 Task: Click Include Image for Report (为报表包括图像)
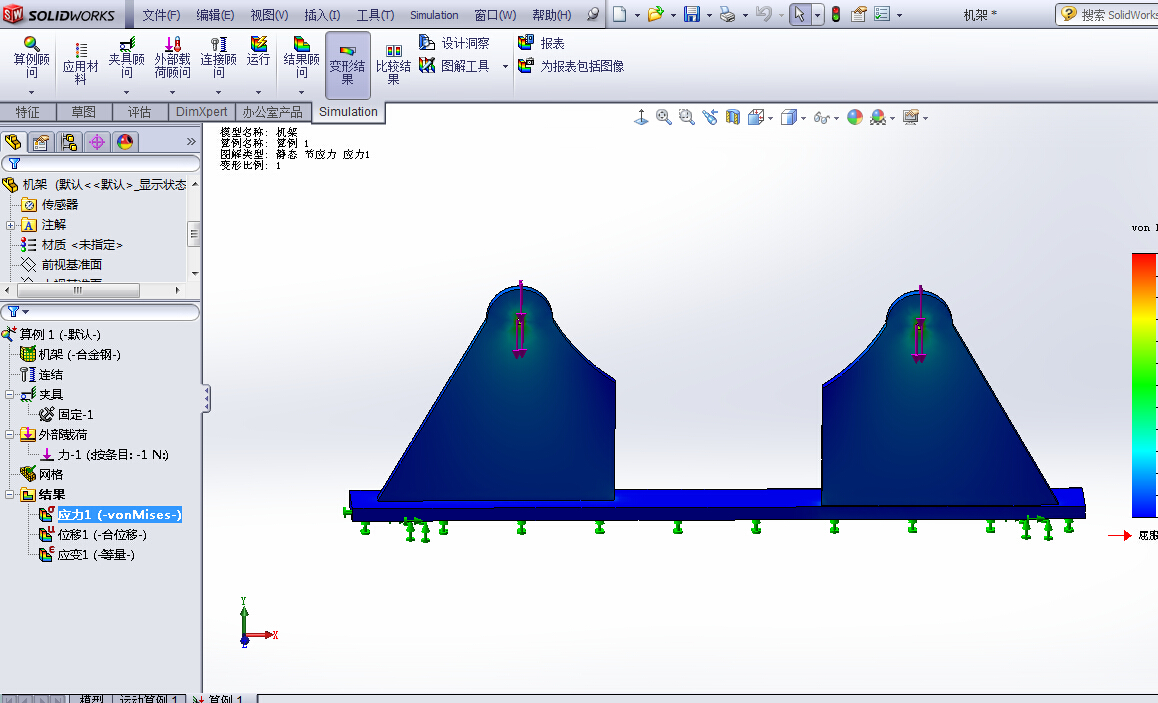571,66
